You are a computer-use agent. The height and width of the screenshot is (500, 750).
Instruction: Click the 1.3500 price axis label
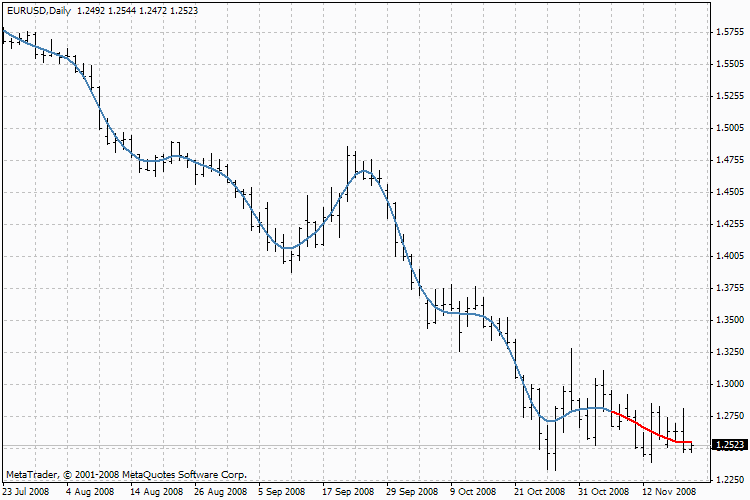click(731, 320)
